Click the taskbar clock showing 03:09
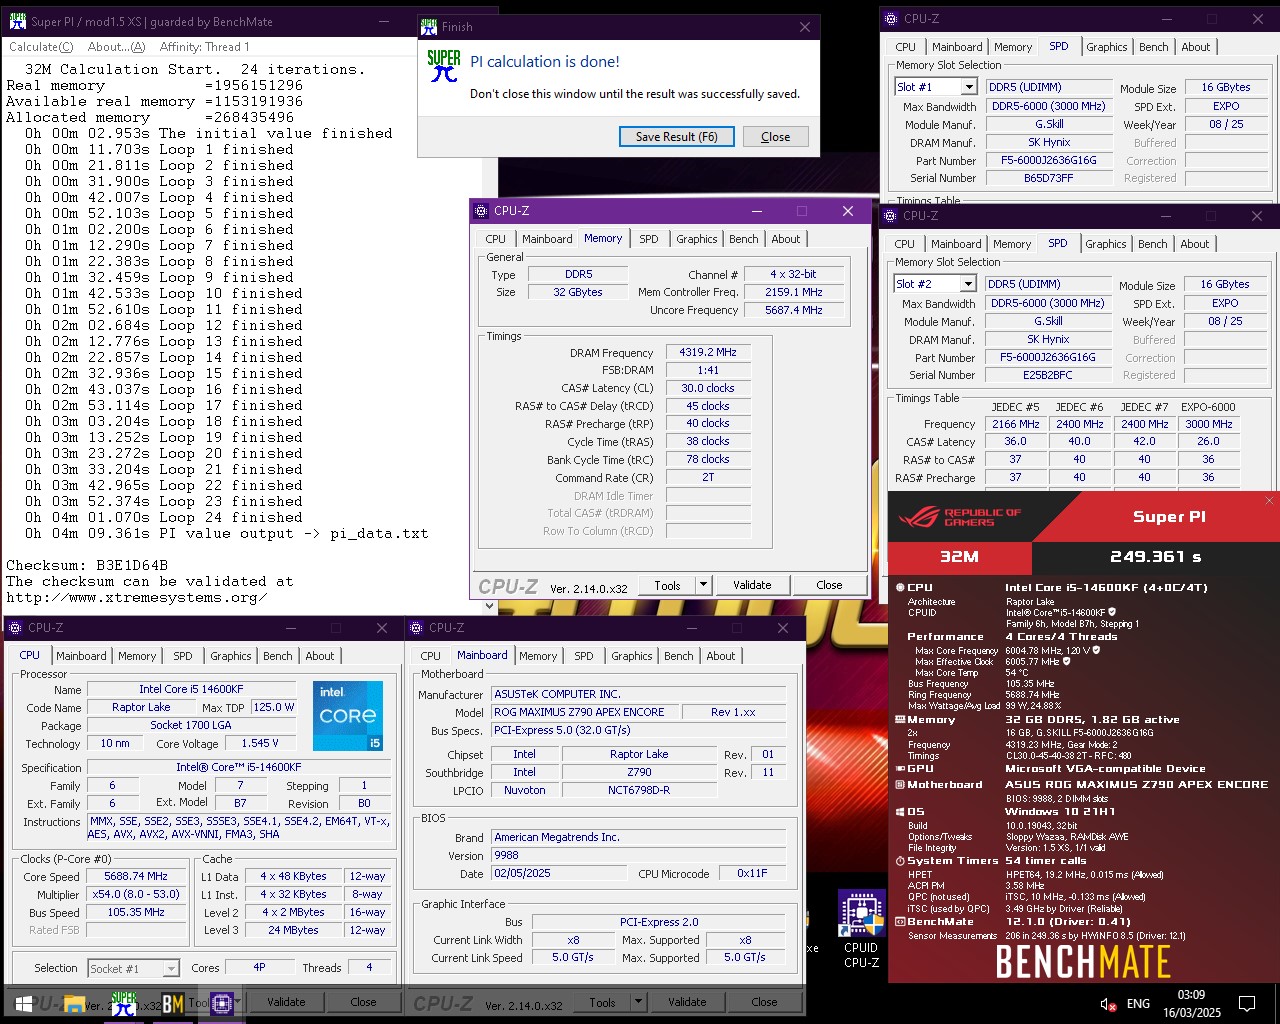 pyautogui.click(x=1191, y=1004)
